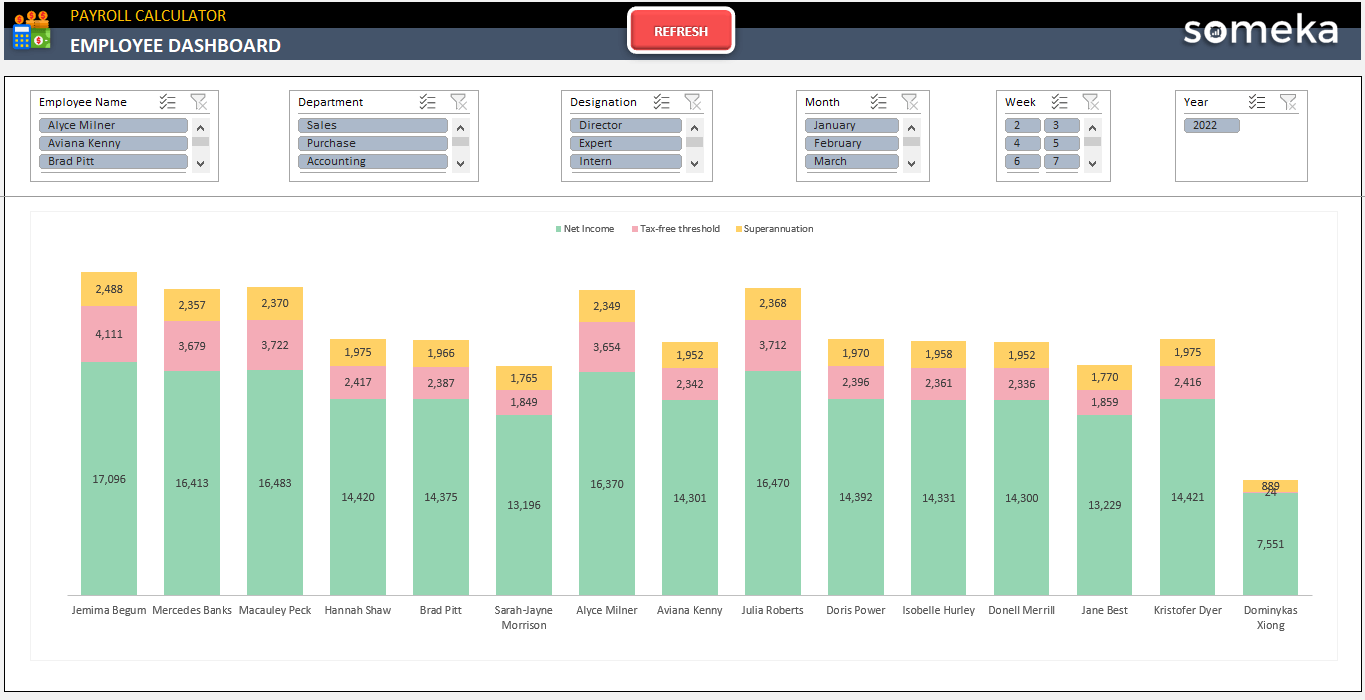Toggle 2022 in the Year slicer
The width and height of the screenshot is (1365, 700).
coord(1211,124)
